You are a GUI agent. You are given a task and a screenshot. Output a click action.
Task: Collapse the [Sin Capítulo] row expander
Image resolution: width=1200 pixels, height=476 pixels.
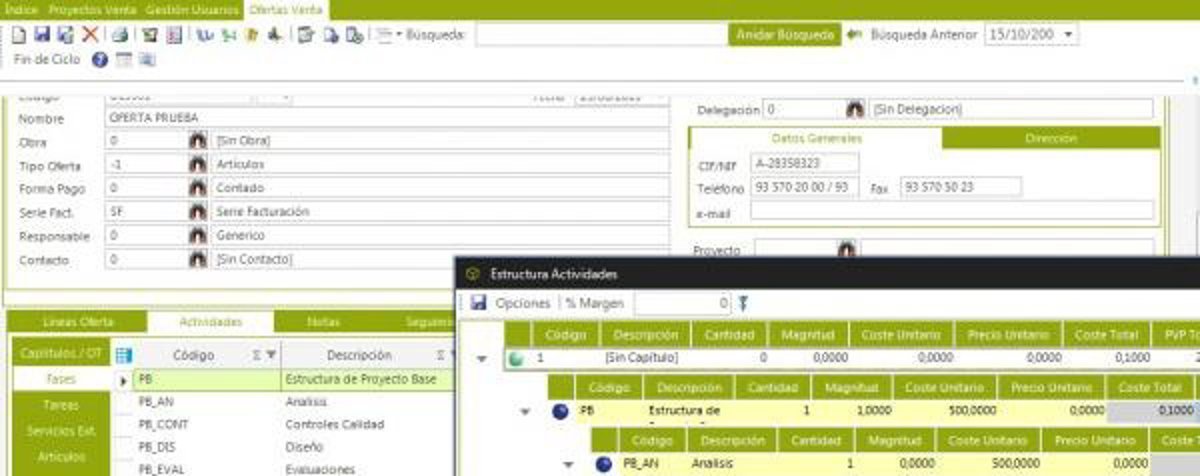tap(483, 358)
